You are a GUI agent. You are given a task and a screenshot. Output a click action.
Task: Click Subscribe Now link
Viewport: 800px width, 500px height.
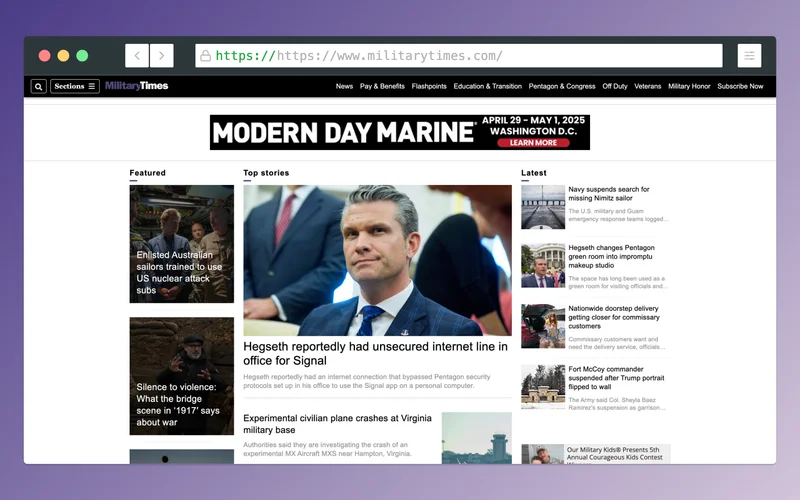coord(740,87)
